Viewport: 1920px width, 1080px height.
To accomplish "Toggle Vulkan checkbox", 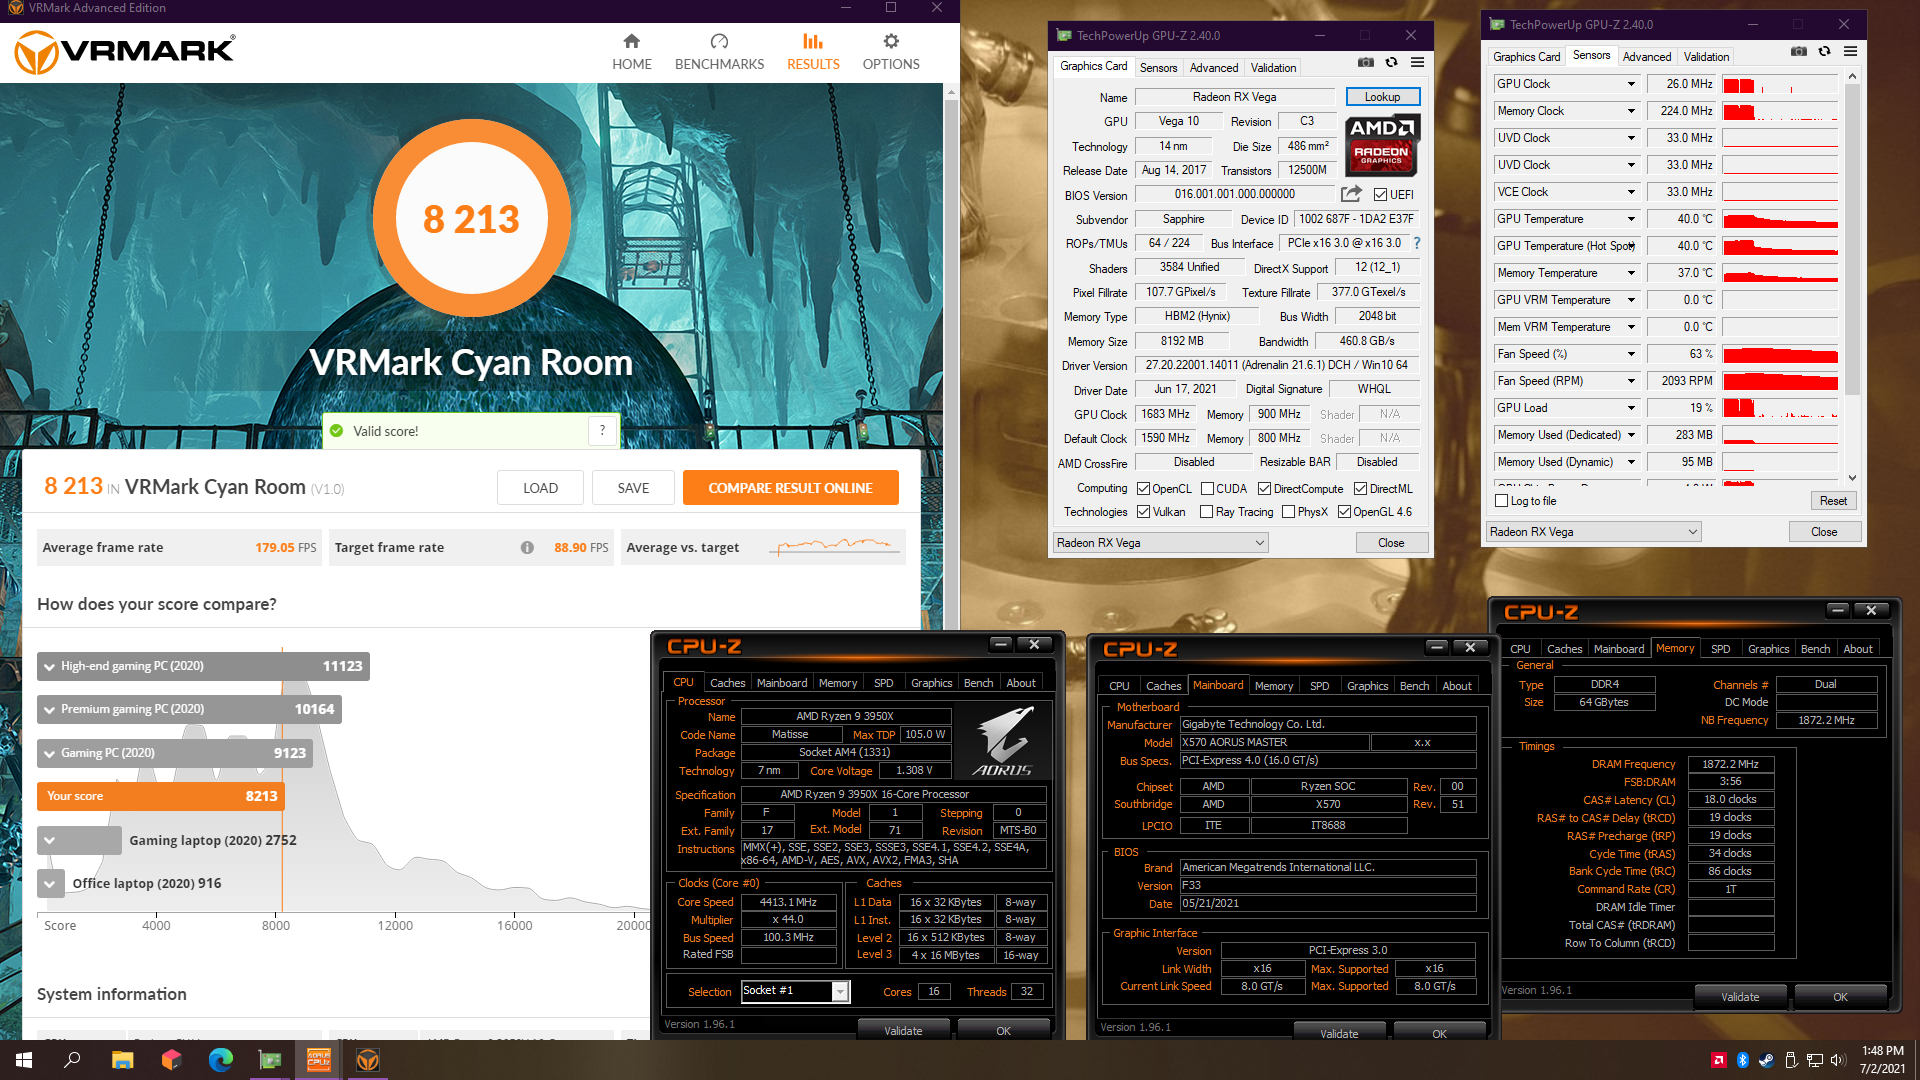I will pyautogui.click(x=1143, y=512).
